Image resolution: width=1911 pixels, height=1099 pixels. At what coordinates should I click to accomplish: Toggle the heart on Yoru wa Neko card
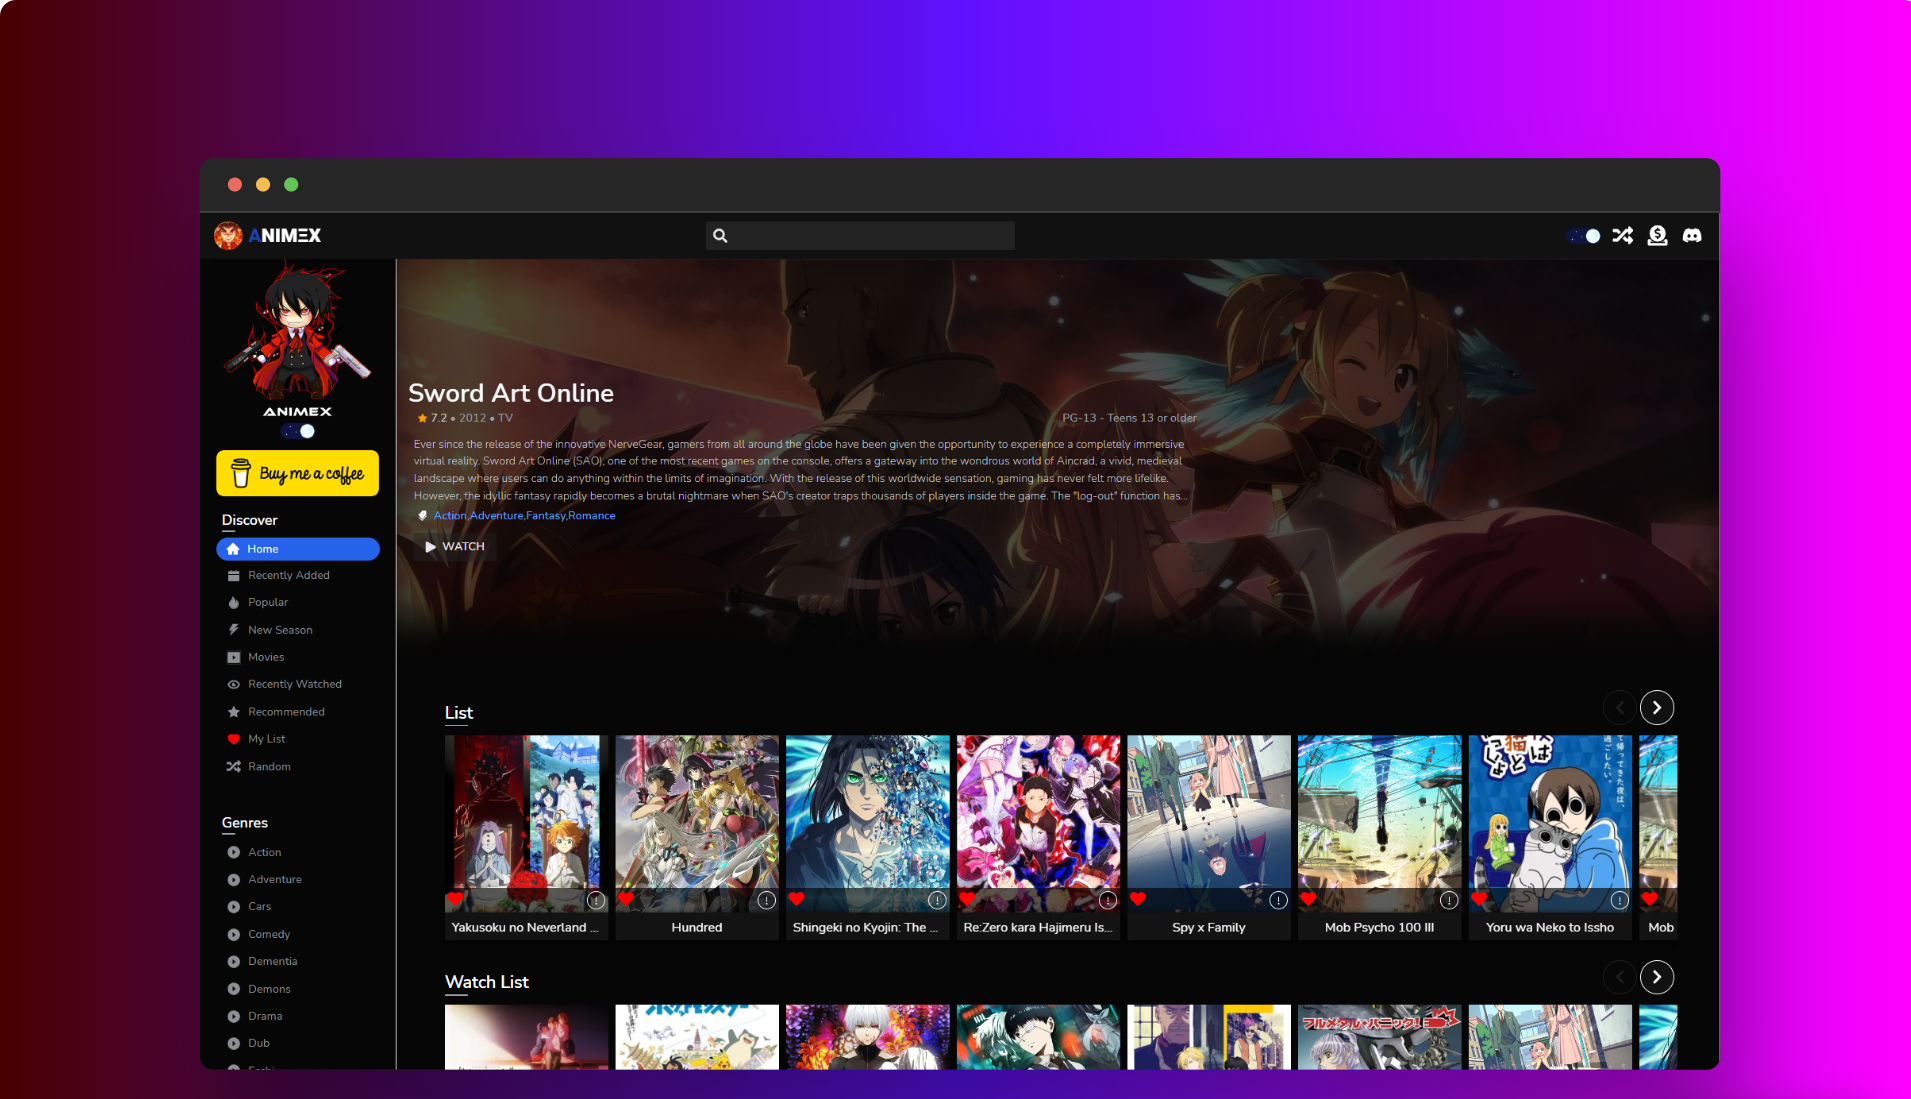click(x=1479, y=899)
